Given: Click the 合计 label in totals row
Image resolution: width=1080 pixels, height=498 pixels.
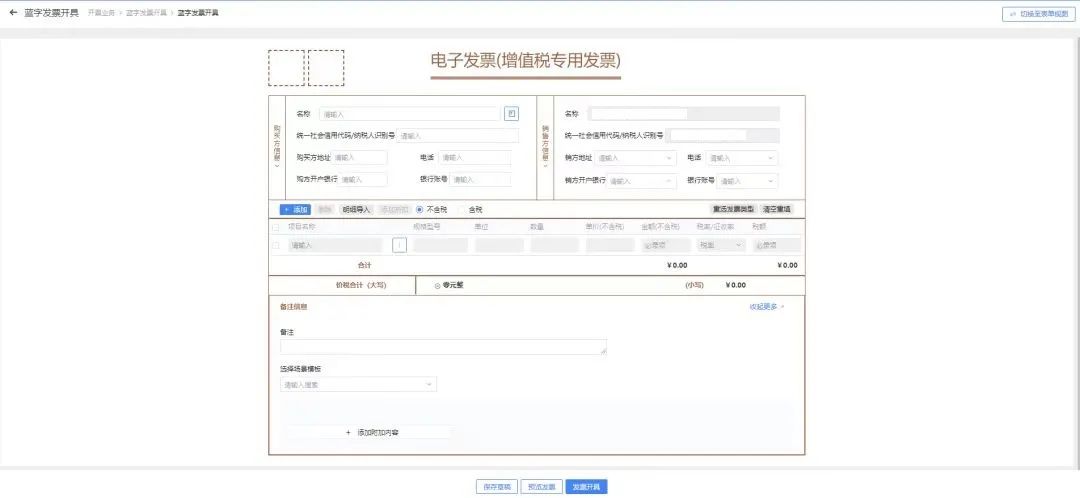Looking at the screenshot, I should 364,265.
